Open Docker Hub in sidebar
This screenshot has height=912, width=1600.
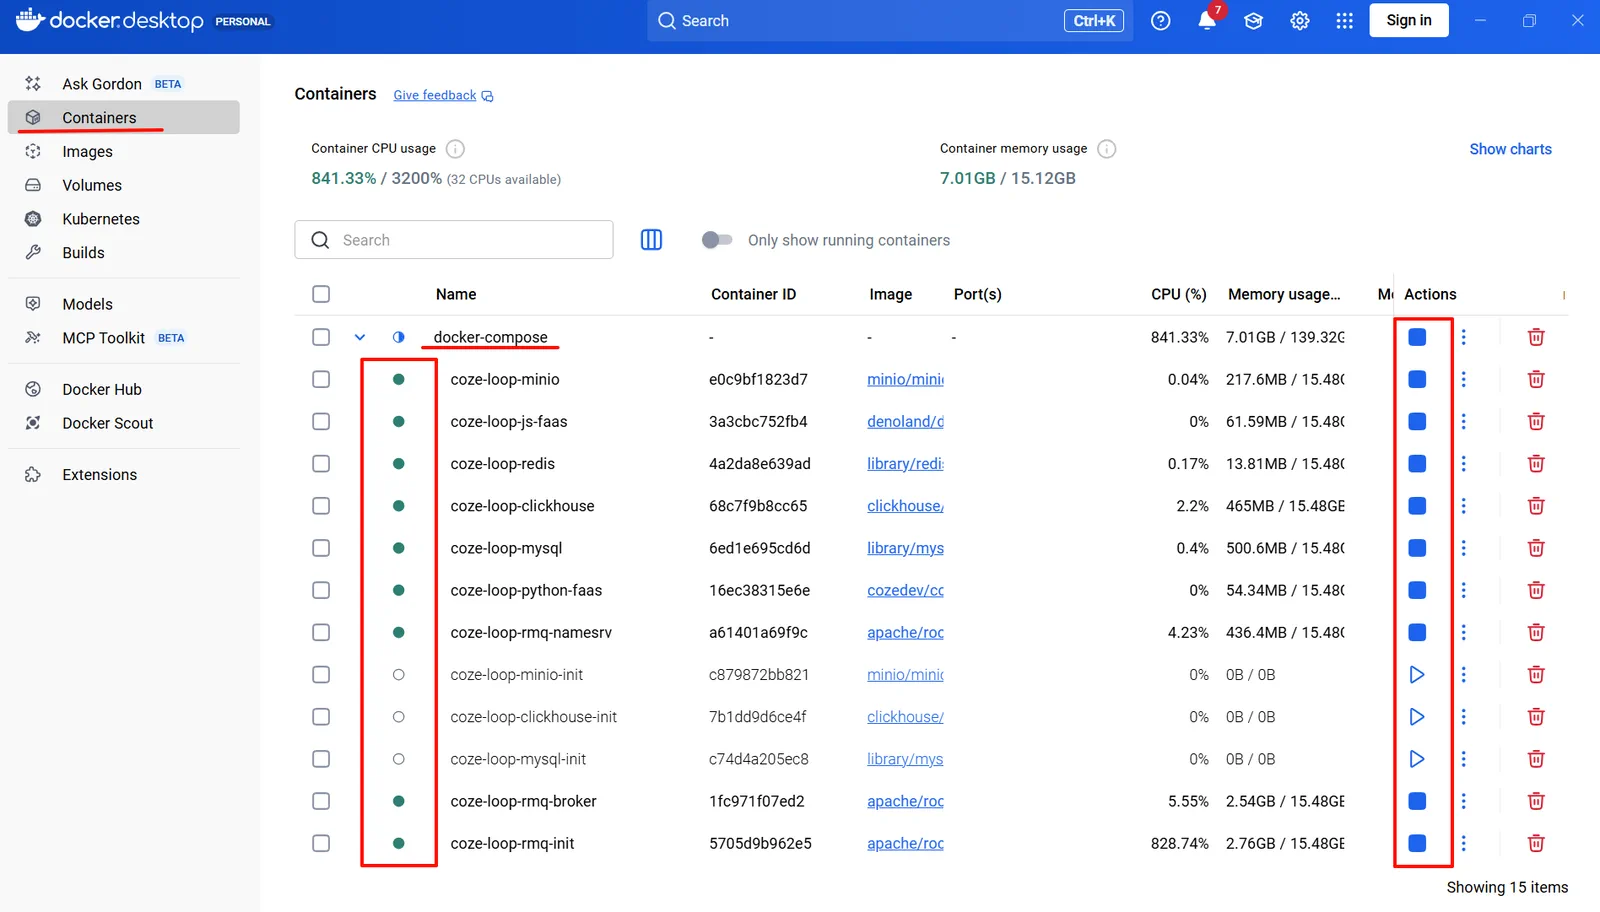124,389
